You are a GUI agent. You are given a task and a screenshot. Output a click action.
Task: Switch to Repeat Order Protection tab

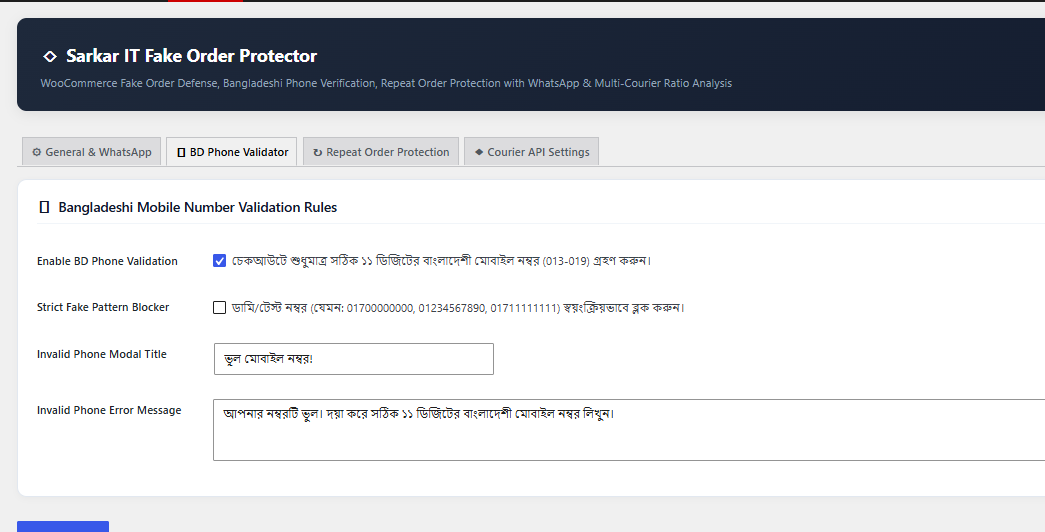[381, 152]
